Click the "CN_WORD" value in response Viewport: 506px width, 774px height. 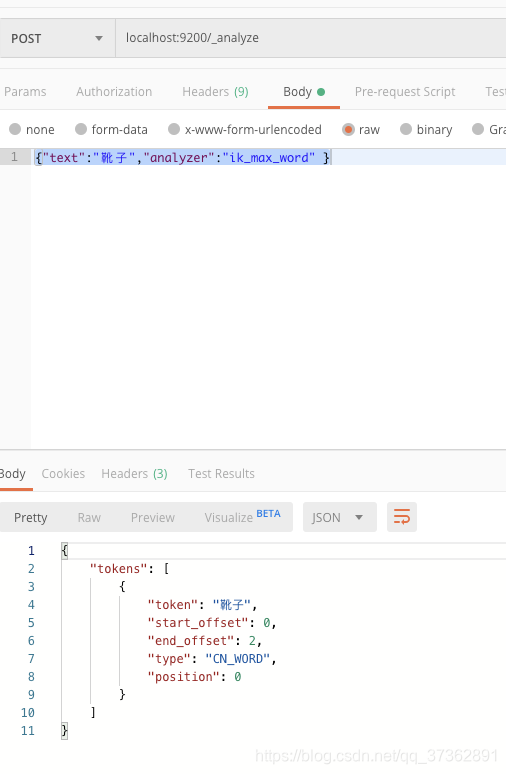pyautogui.click(x=237, y=659)
